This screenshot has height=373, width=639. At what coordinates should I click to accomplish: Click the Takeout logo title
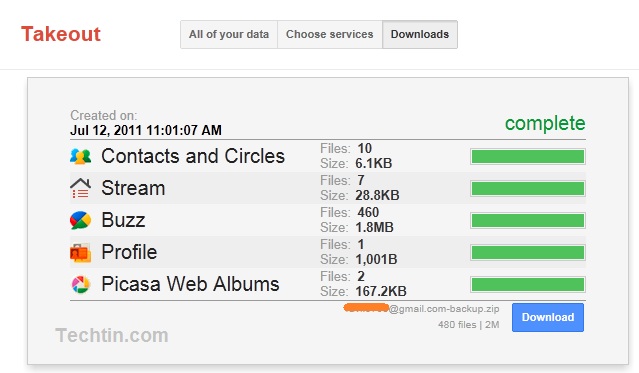61,34
